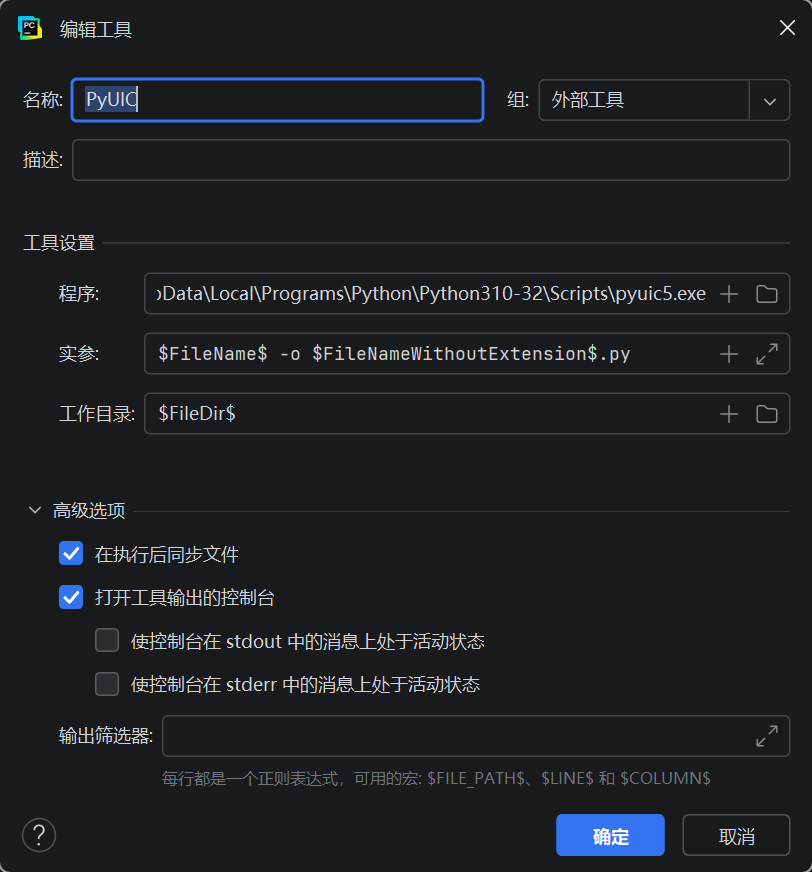The width and height of the screenshot is (812, 872).
Task: Cancel with the 取消 button
Action: point(736,835)
